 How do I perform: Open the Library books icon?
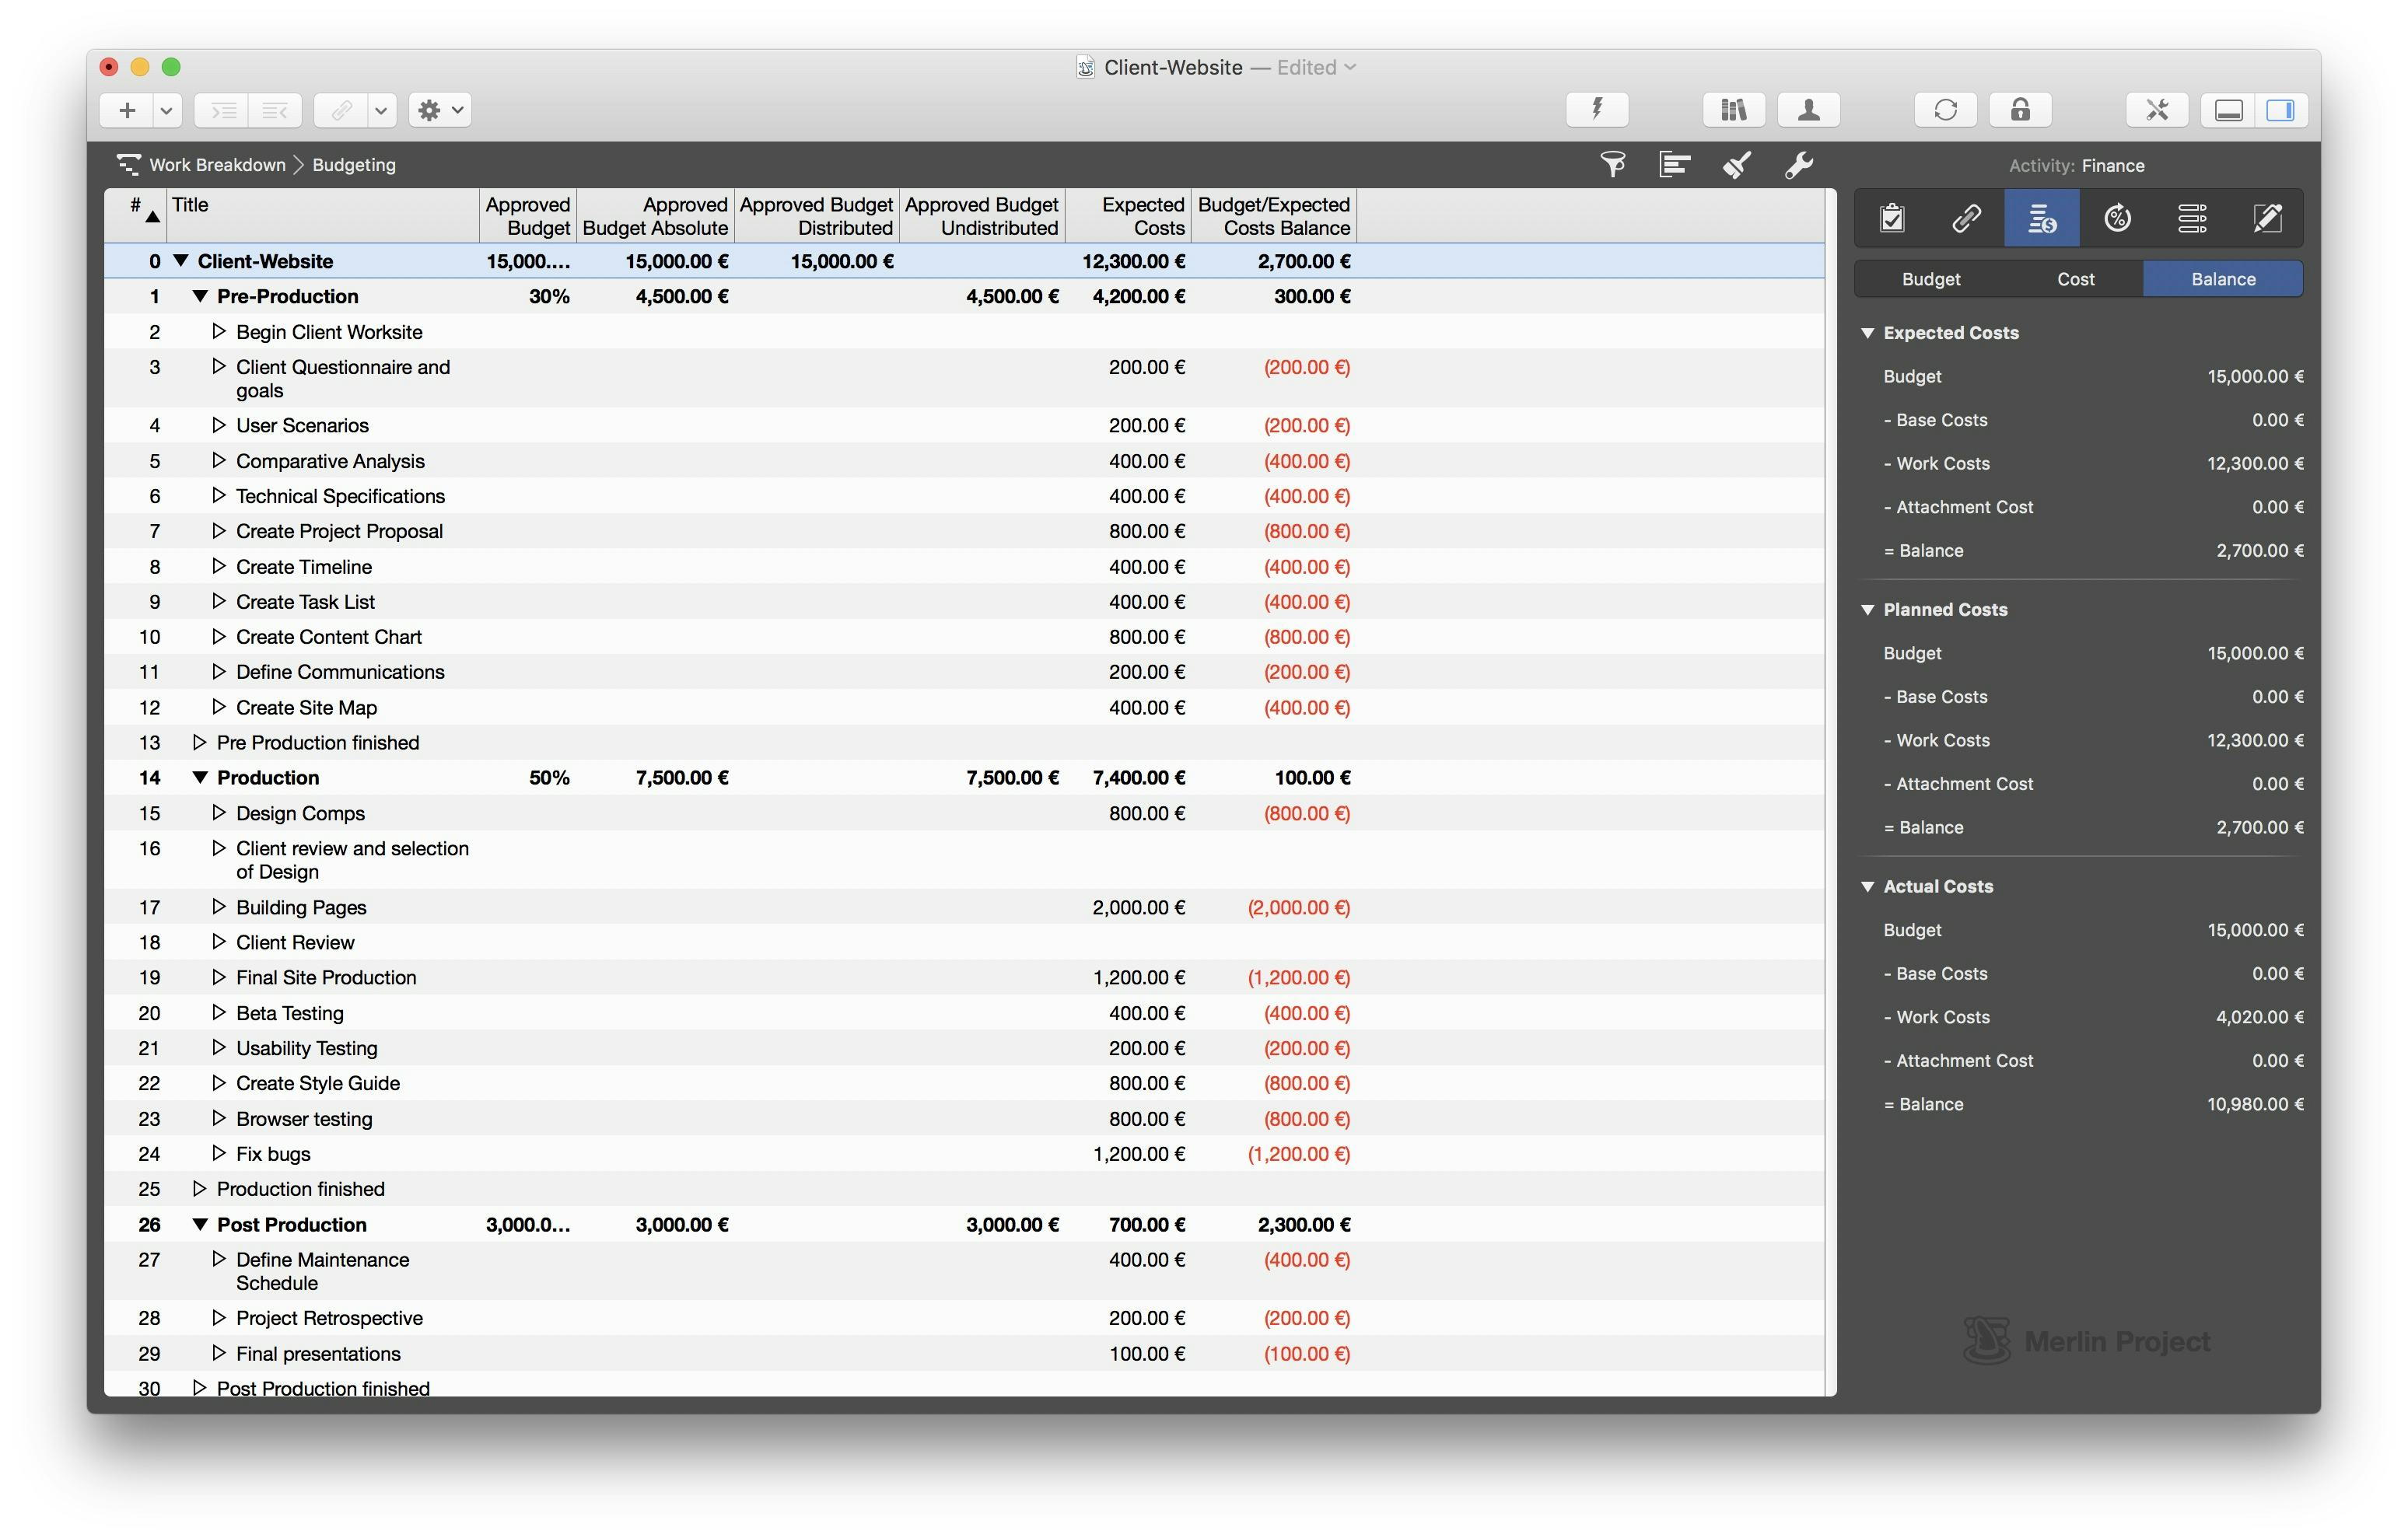coord(1733,110)
